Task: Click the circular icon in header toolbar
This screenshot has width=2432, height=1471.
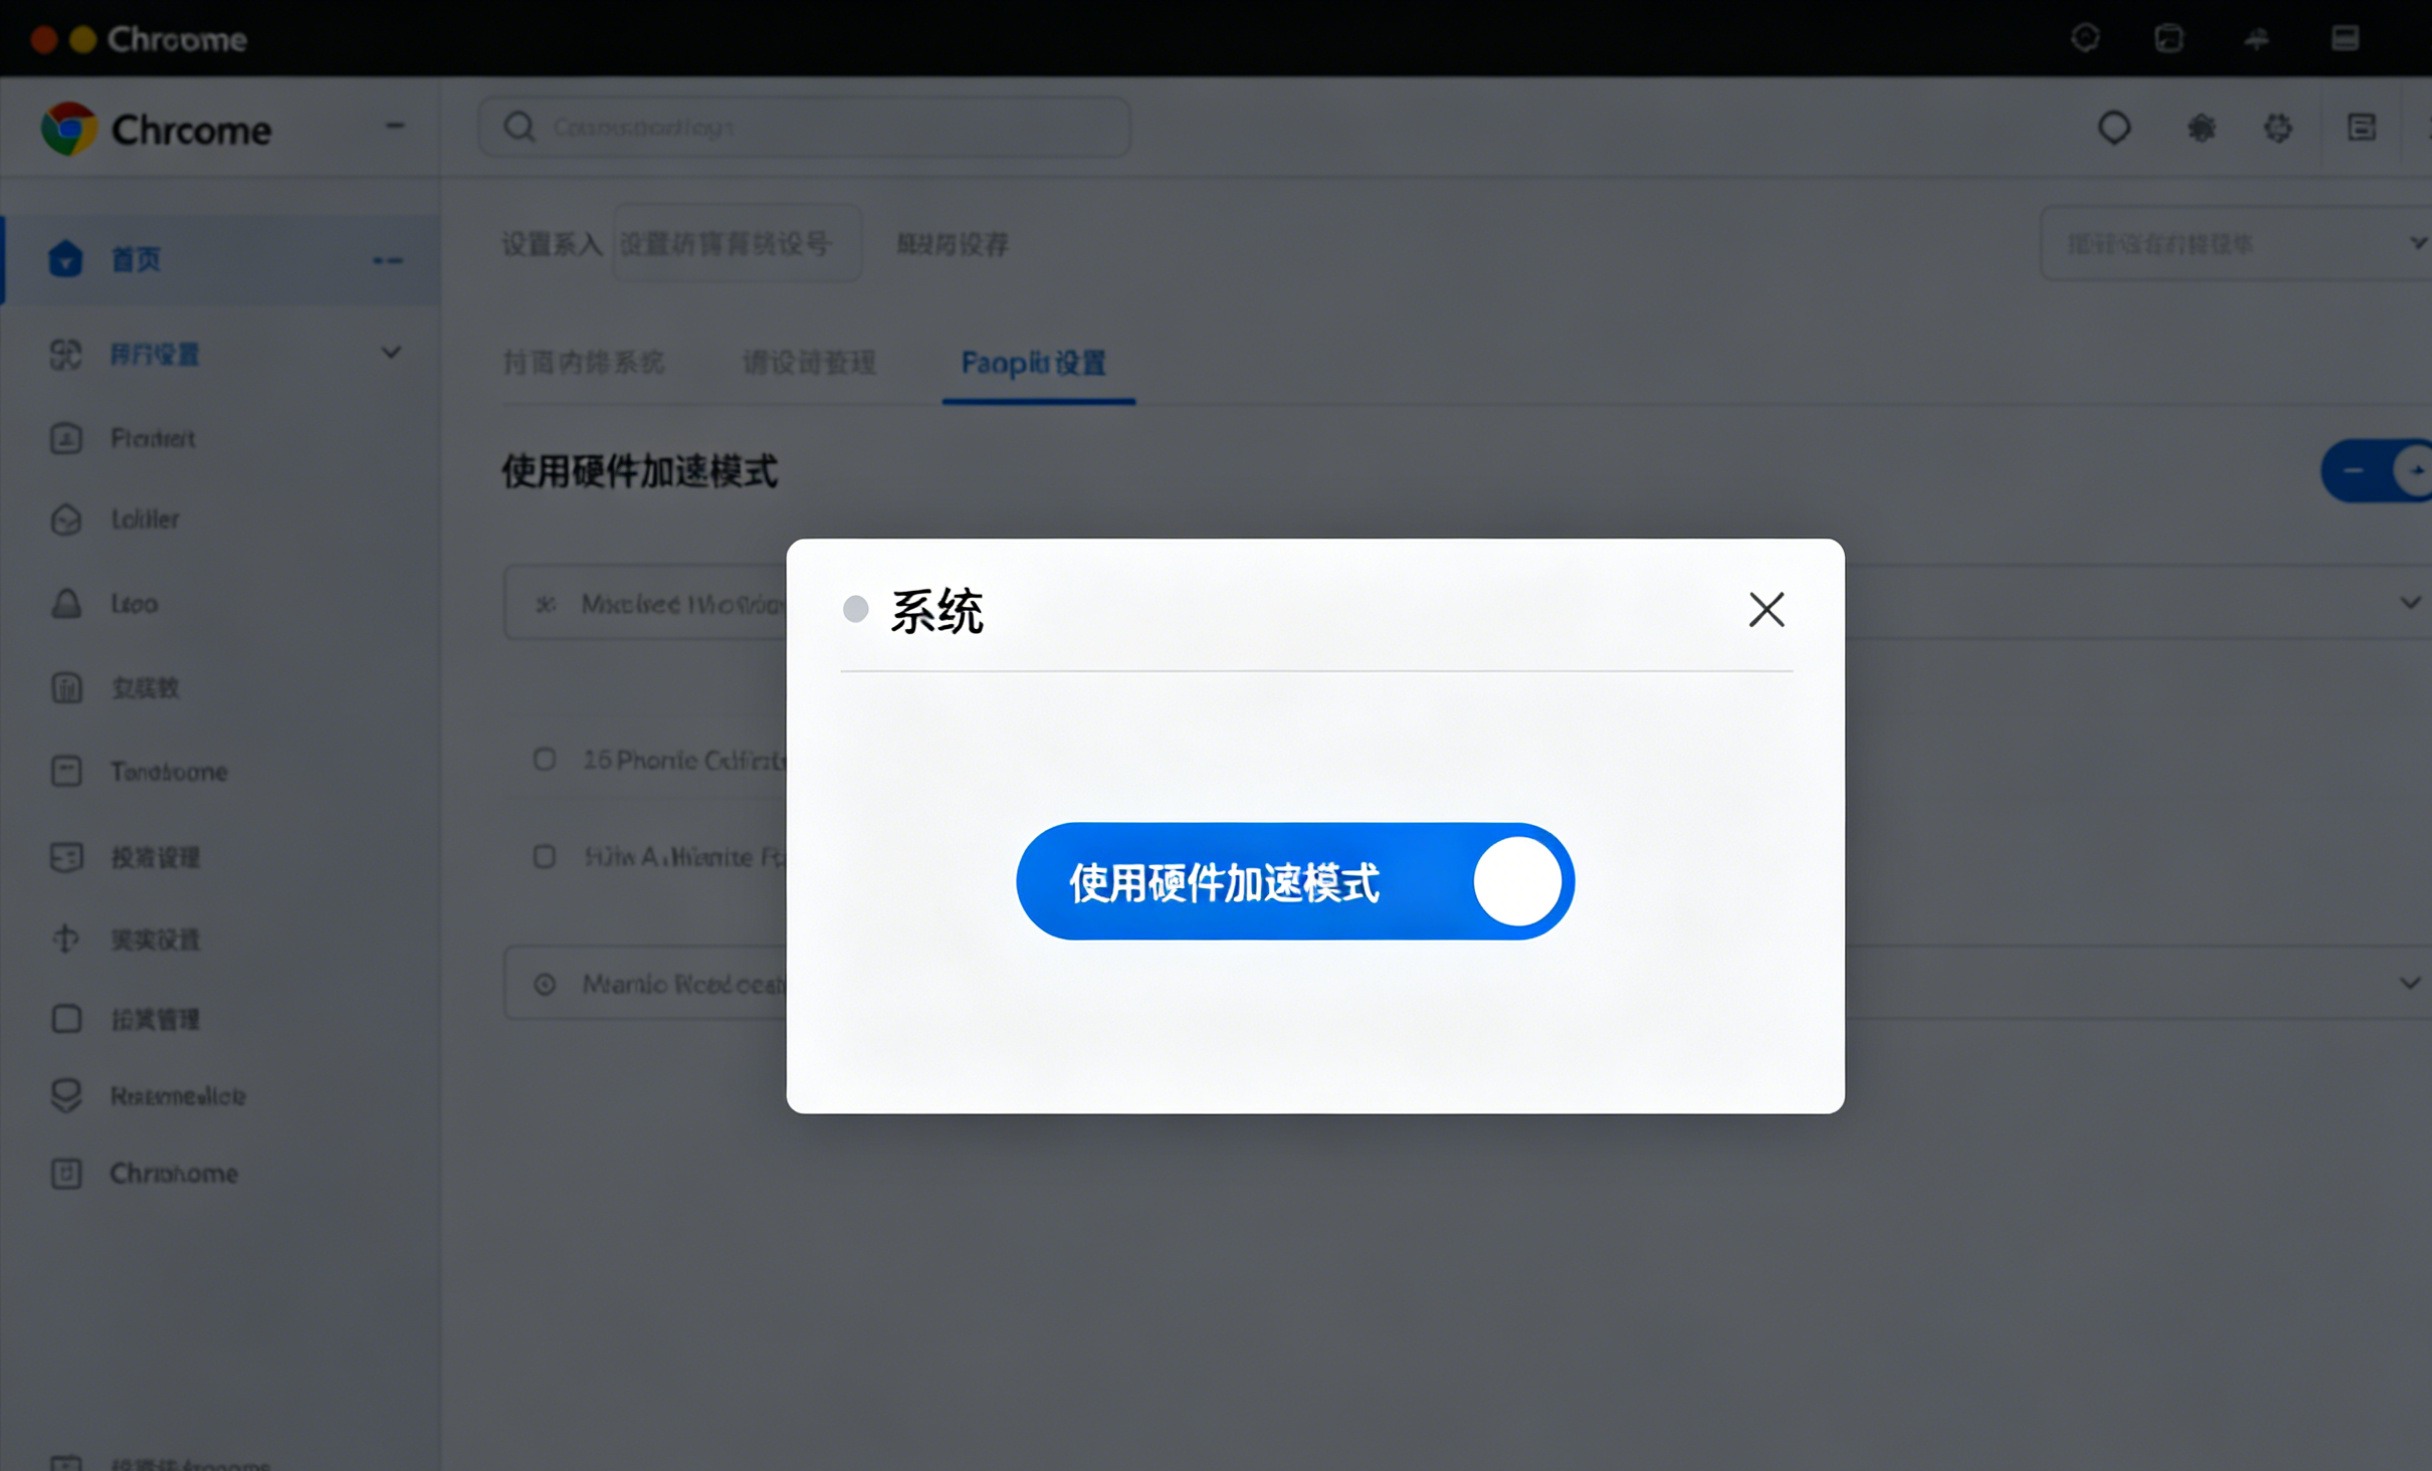Action: tap(2114, 128)
